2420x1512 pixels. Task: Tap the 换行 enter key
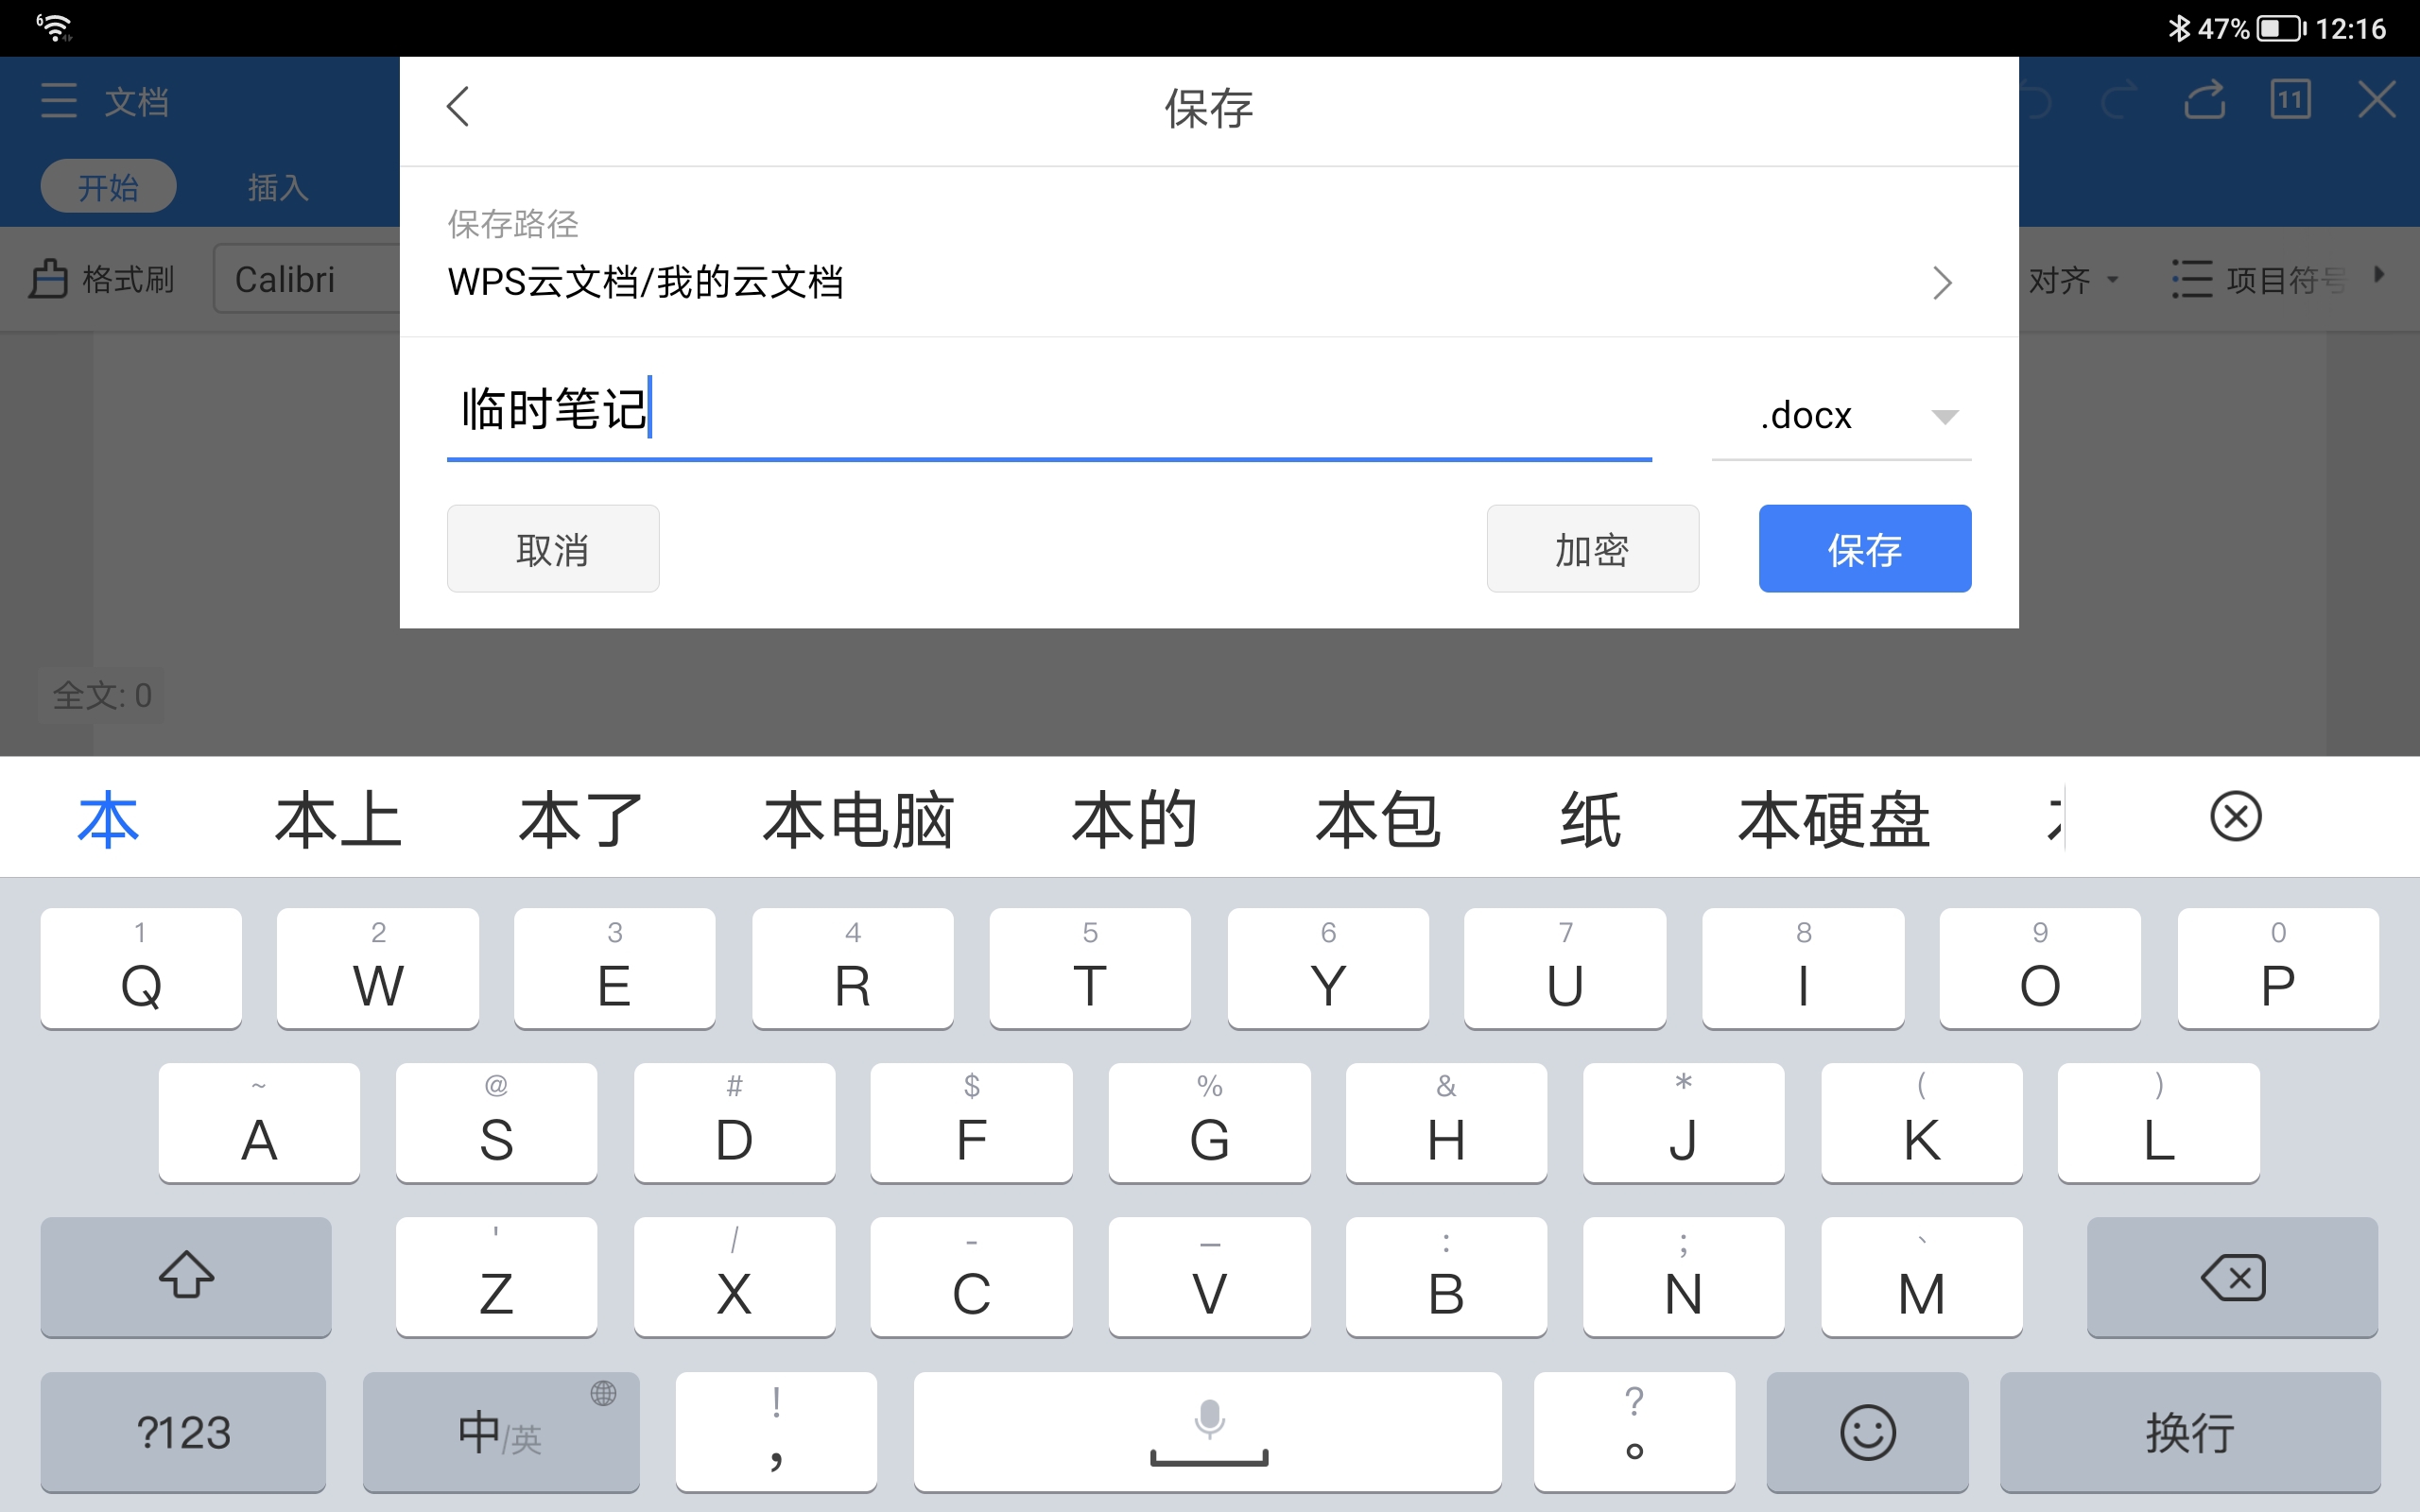[2190, 1431]
